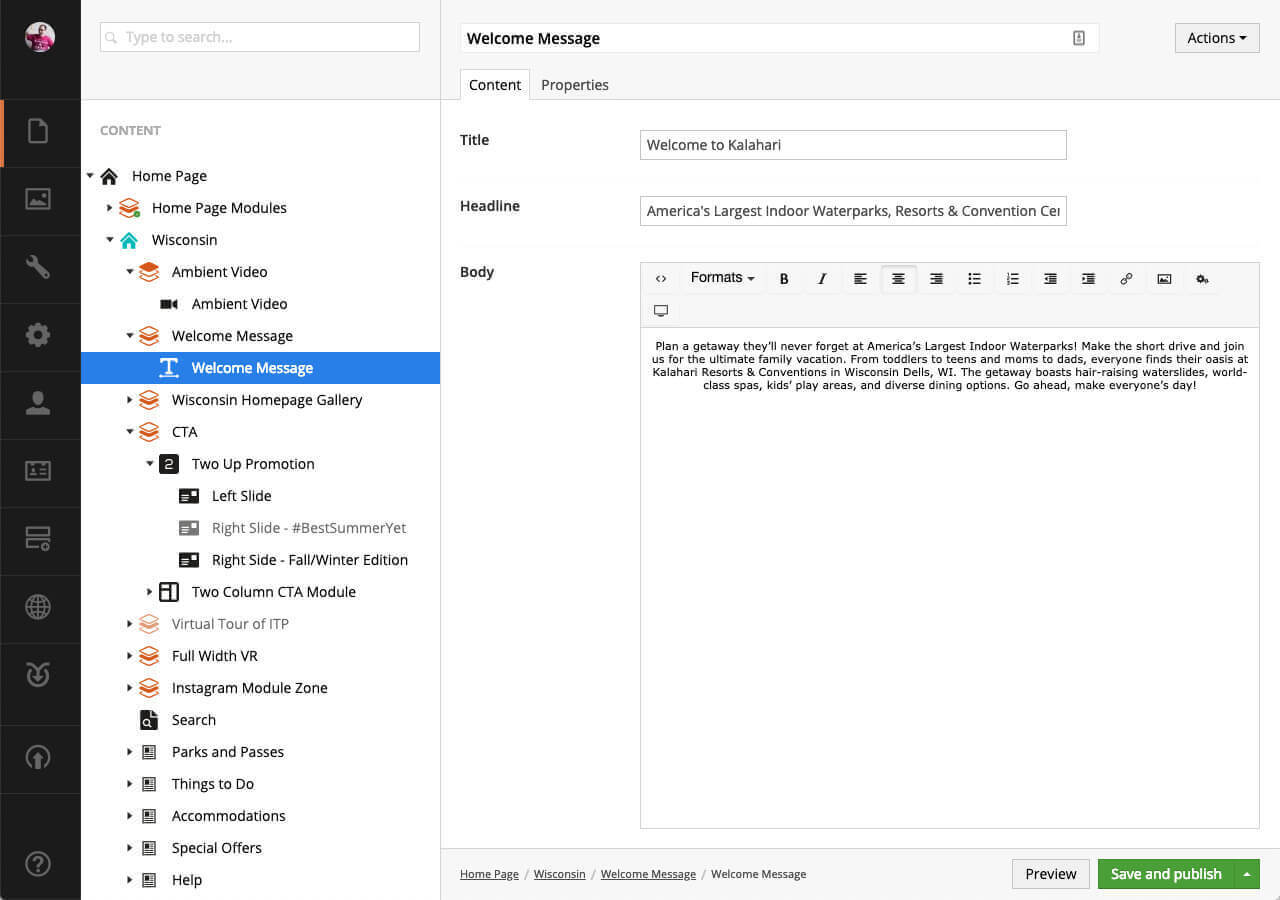Viewport: 1280px width, 900px height.
Task: Select Virtual Tour of ITP item
Action: tap(230, 624)
